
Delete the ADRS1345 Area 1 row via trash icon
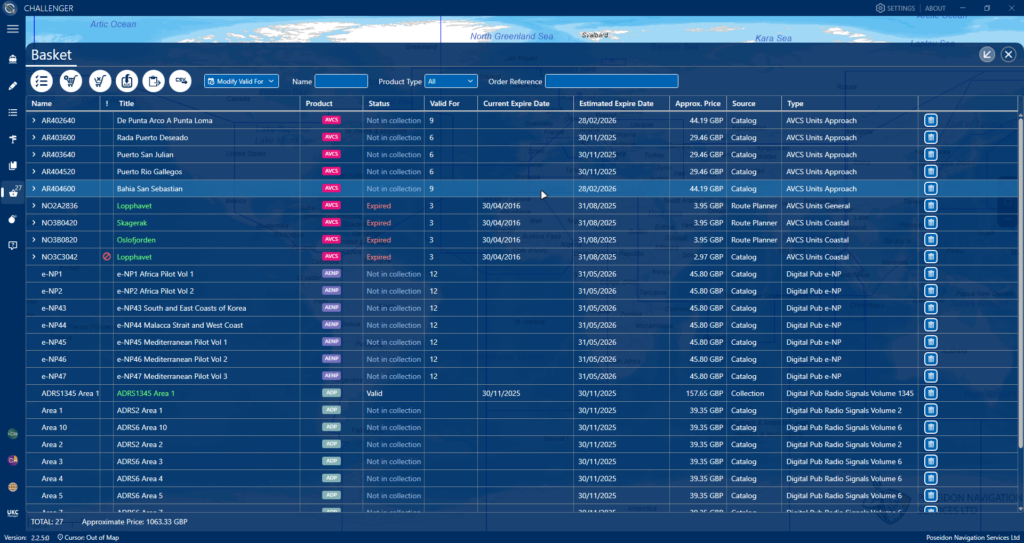[931, 393]
